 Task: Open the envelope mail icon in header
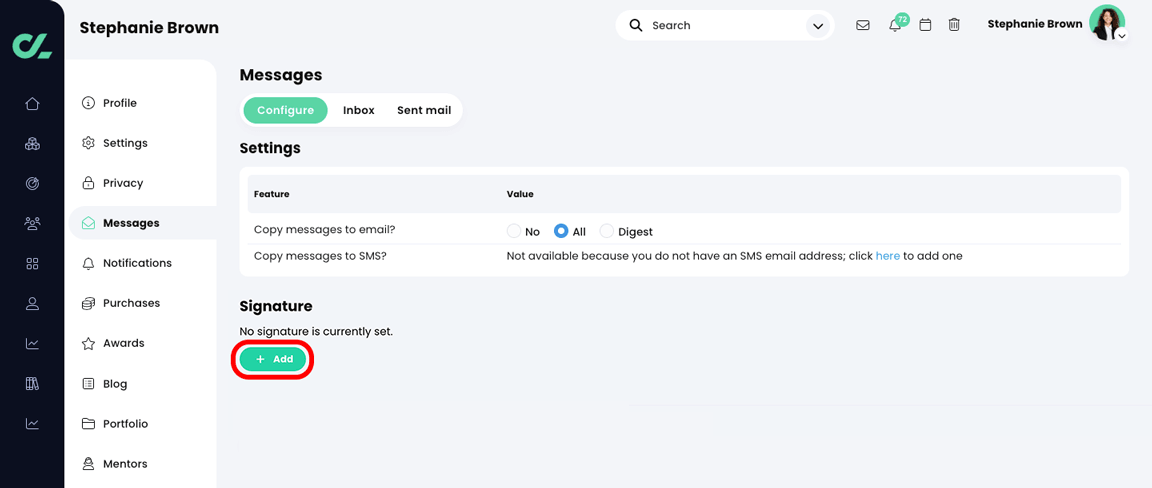click(863, 25)
